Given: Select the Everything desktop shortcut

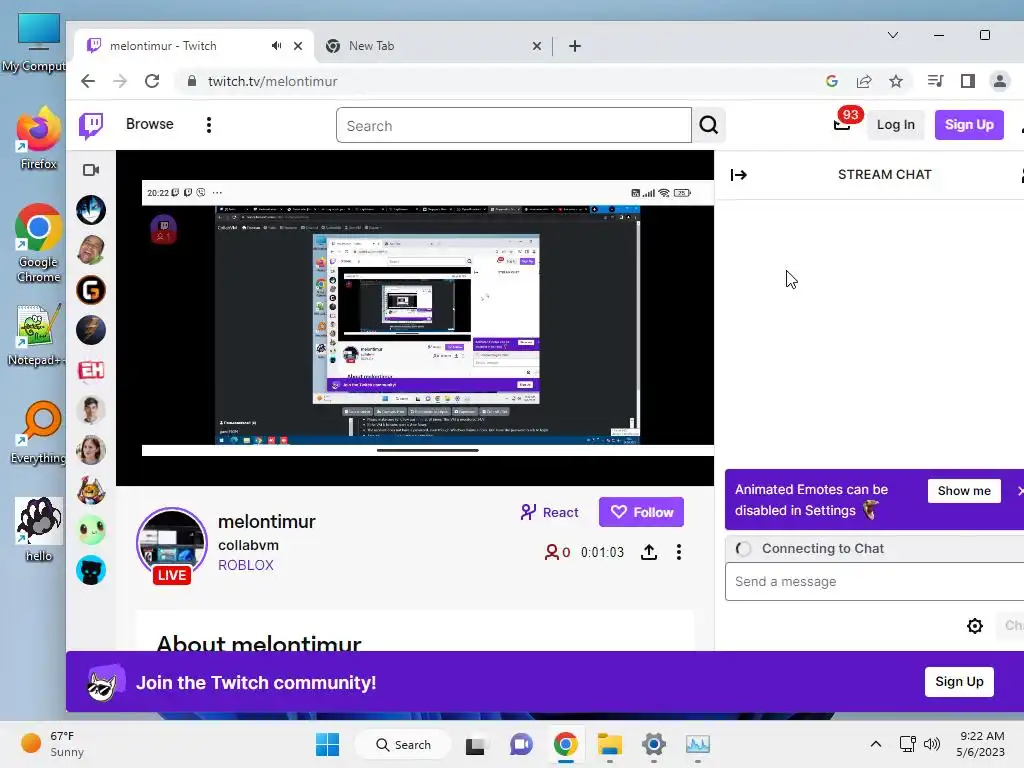Looking at the screenshot, I should tap(38, 432).
